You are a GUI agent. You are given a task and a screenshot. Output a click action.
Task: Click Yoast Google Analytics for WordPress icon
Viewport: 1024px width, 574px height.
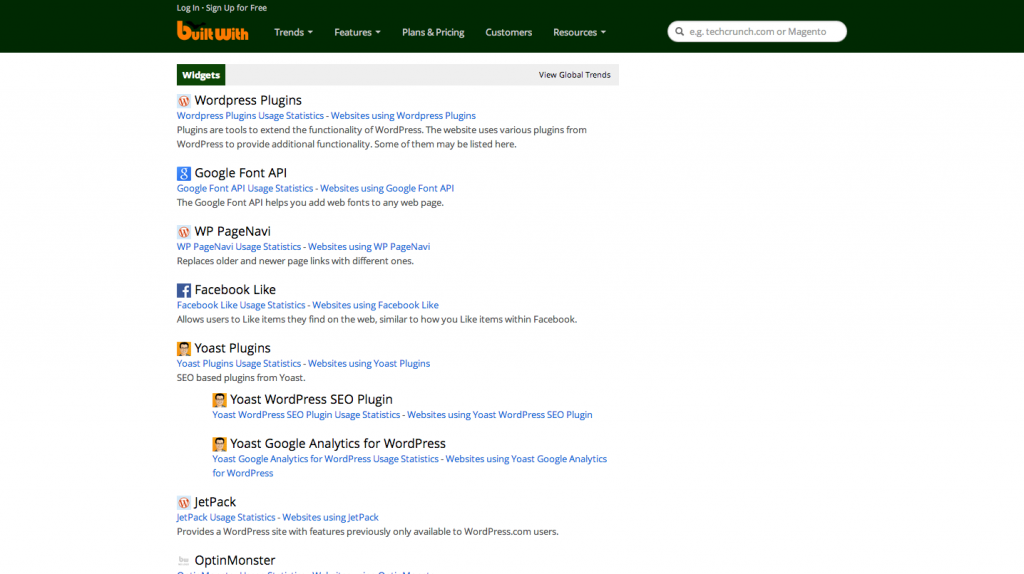tap(219, 444)
